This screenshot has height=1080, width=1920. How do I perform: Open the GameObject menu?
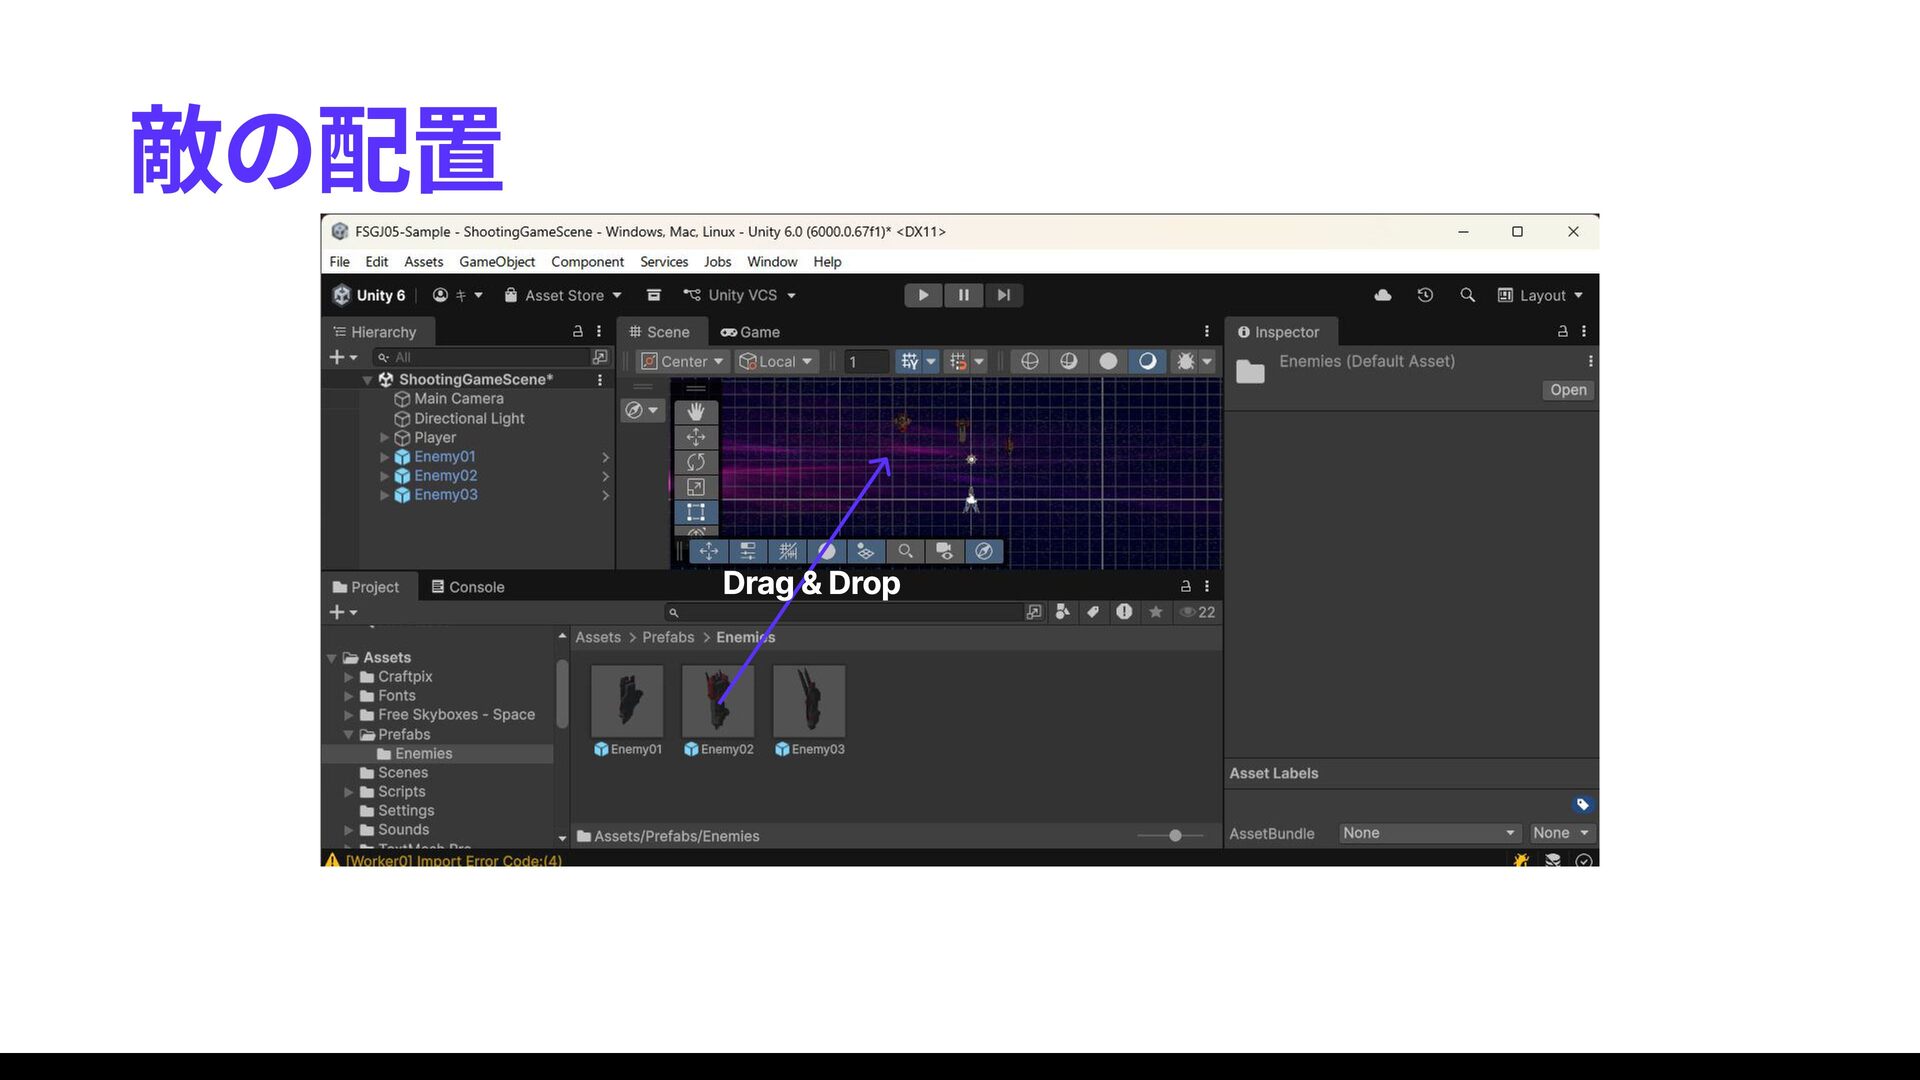pos(496,262)
